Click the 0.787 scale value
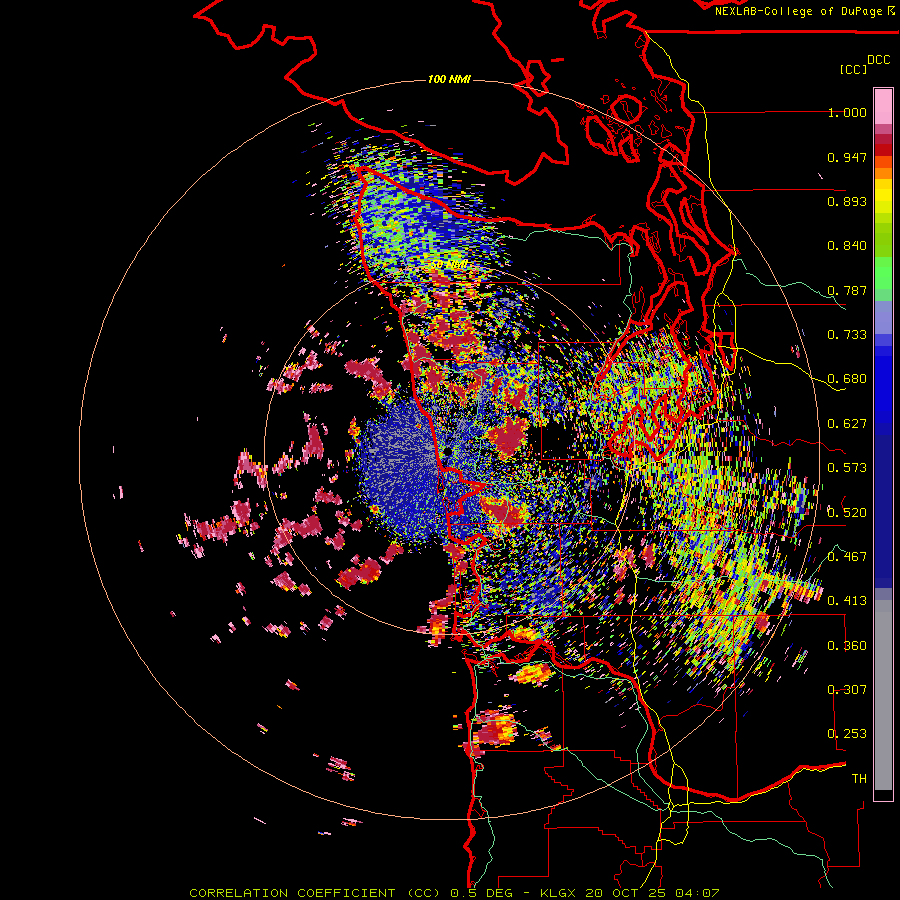 click(847, 290)
